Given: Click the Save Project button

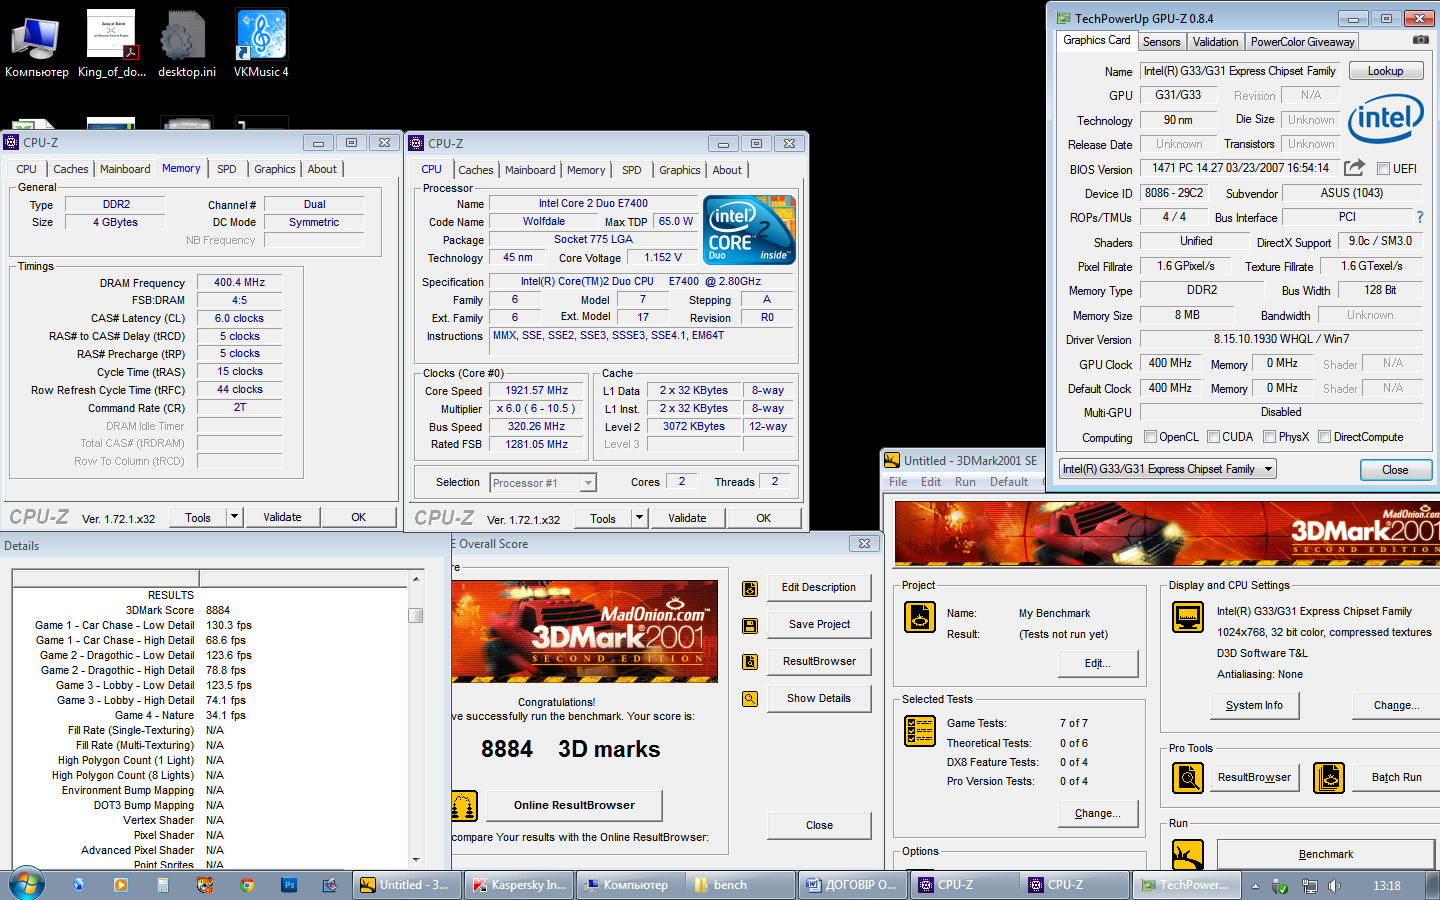Looking at the screenshot, I should click(x=819, y=624).
